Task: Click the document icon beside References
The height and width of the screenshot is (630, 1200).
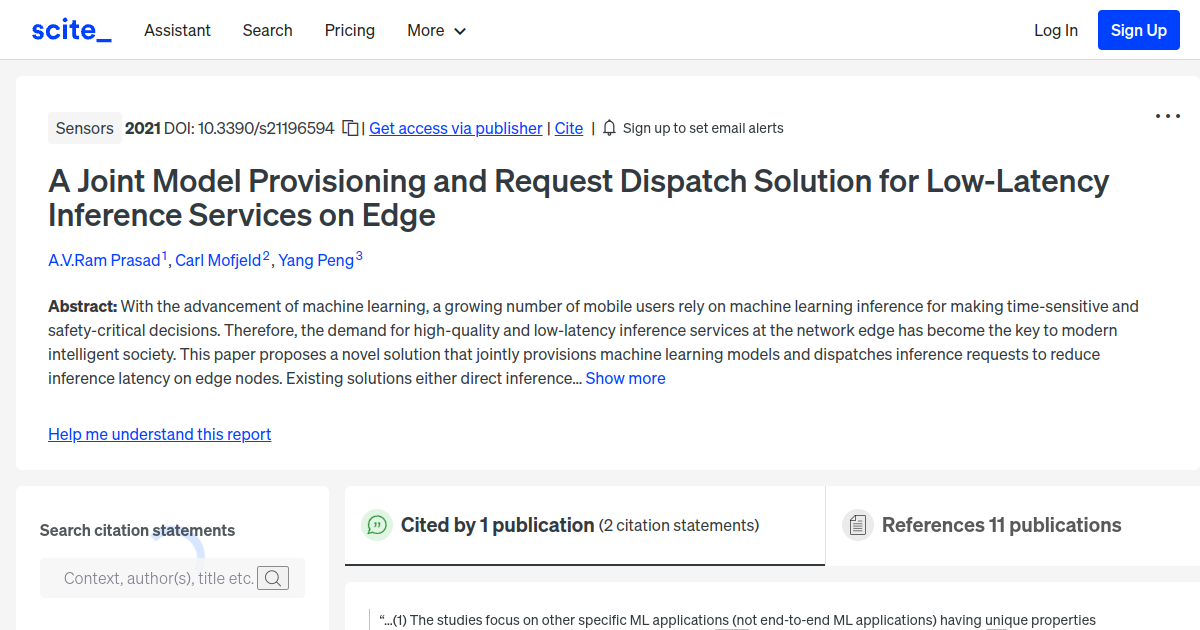Action: pos(858,524)
